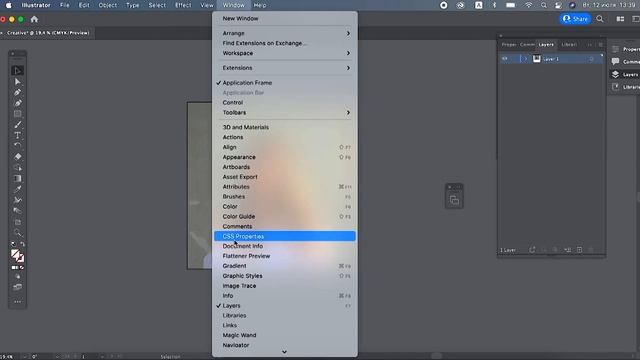Viewport: 640px width, 360px height.
Task: Open the Asset Export panel
Action: (x=285, y=177)
